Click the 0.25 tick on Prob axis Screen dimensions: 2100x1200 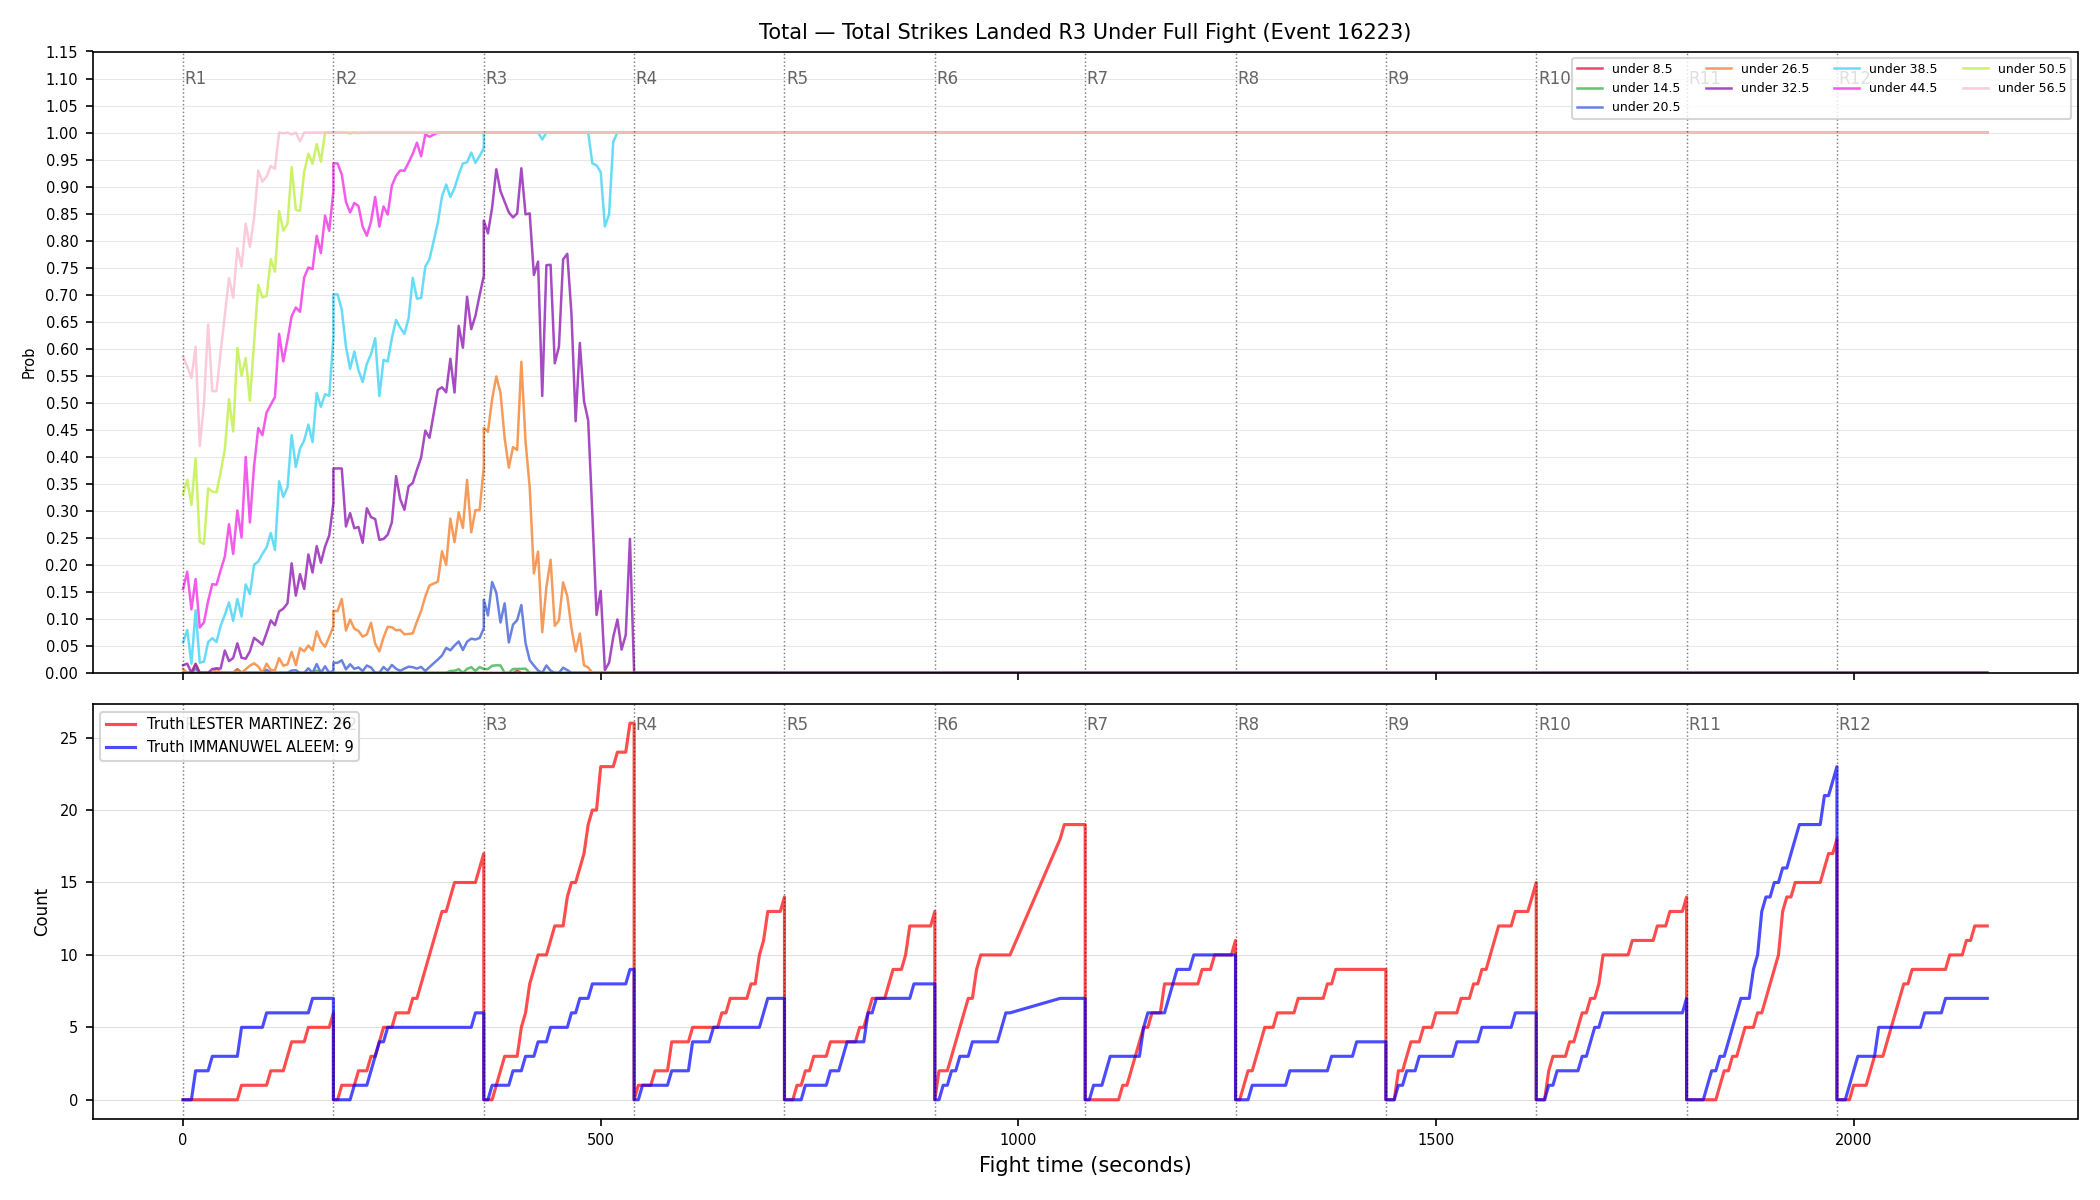(x=62, y=538)
